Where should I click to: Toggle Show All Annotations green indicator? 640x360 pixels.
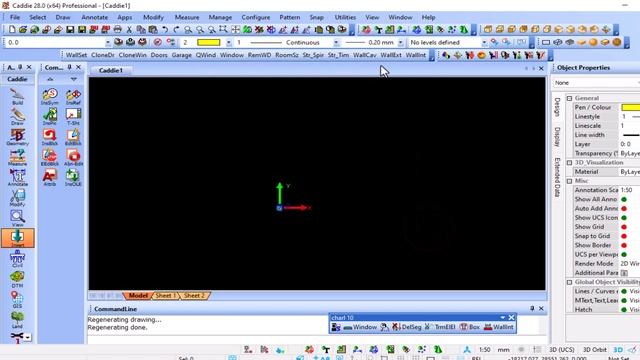(x=624, y=200)
